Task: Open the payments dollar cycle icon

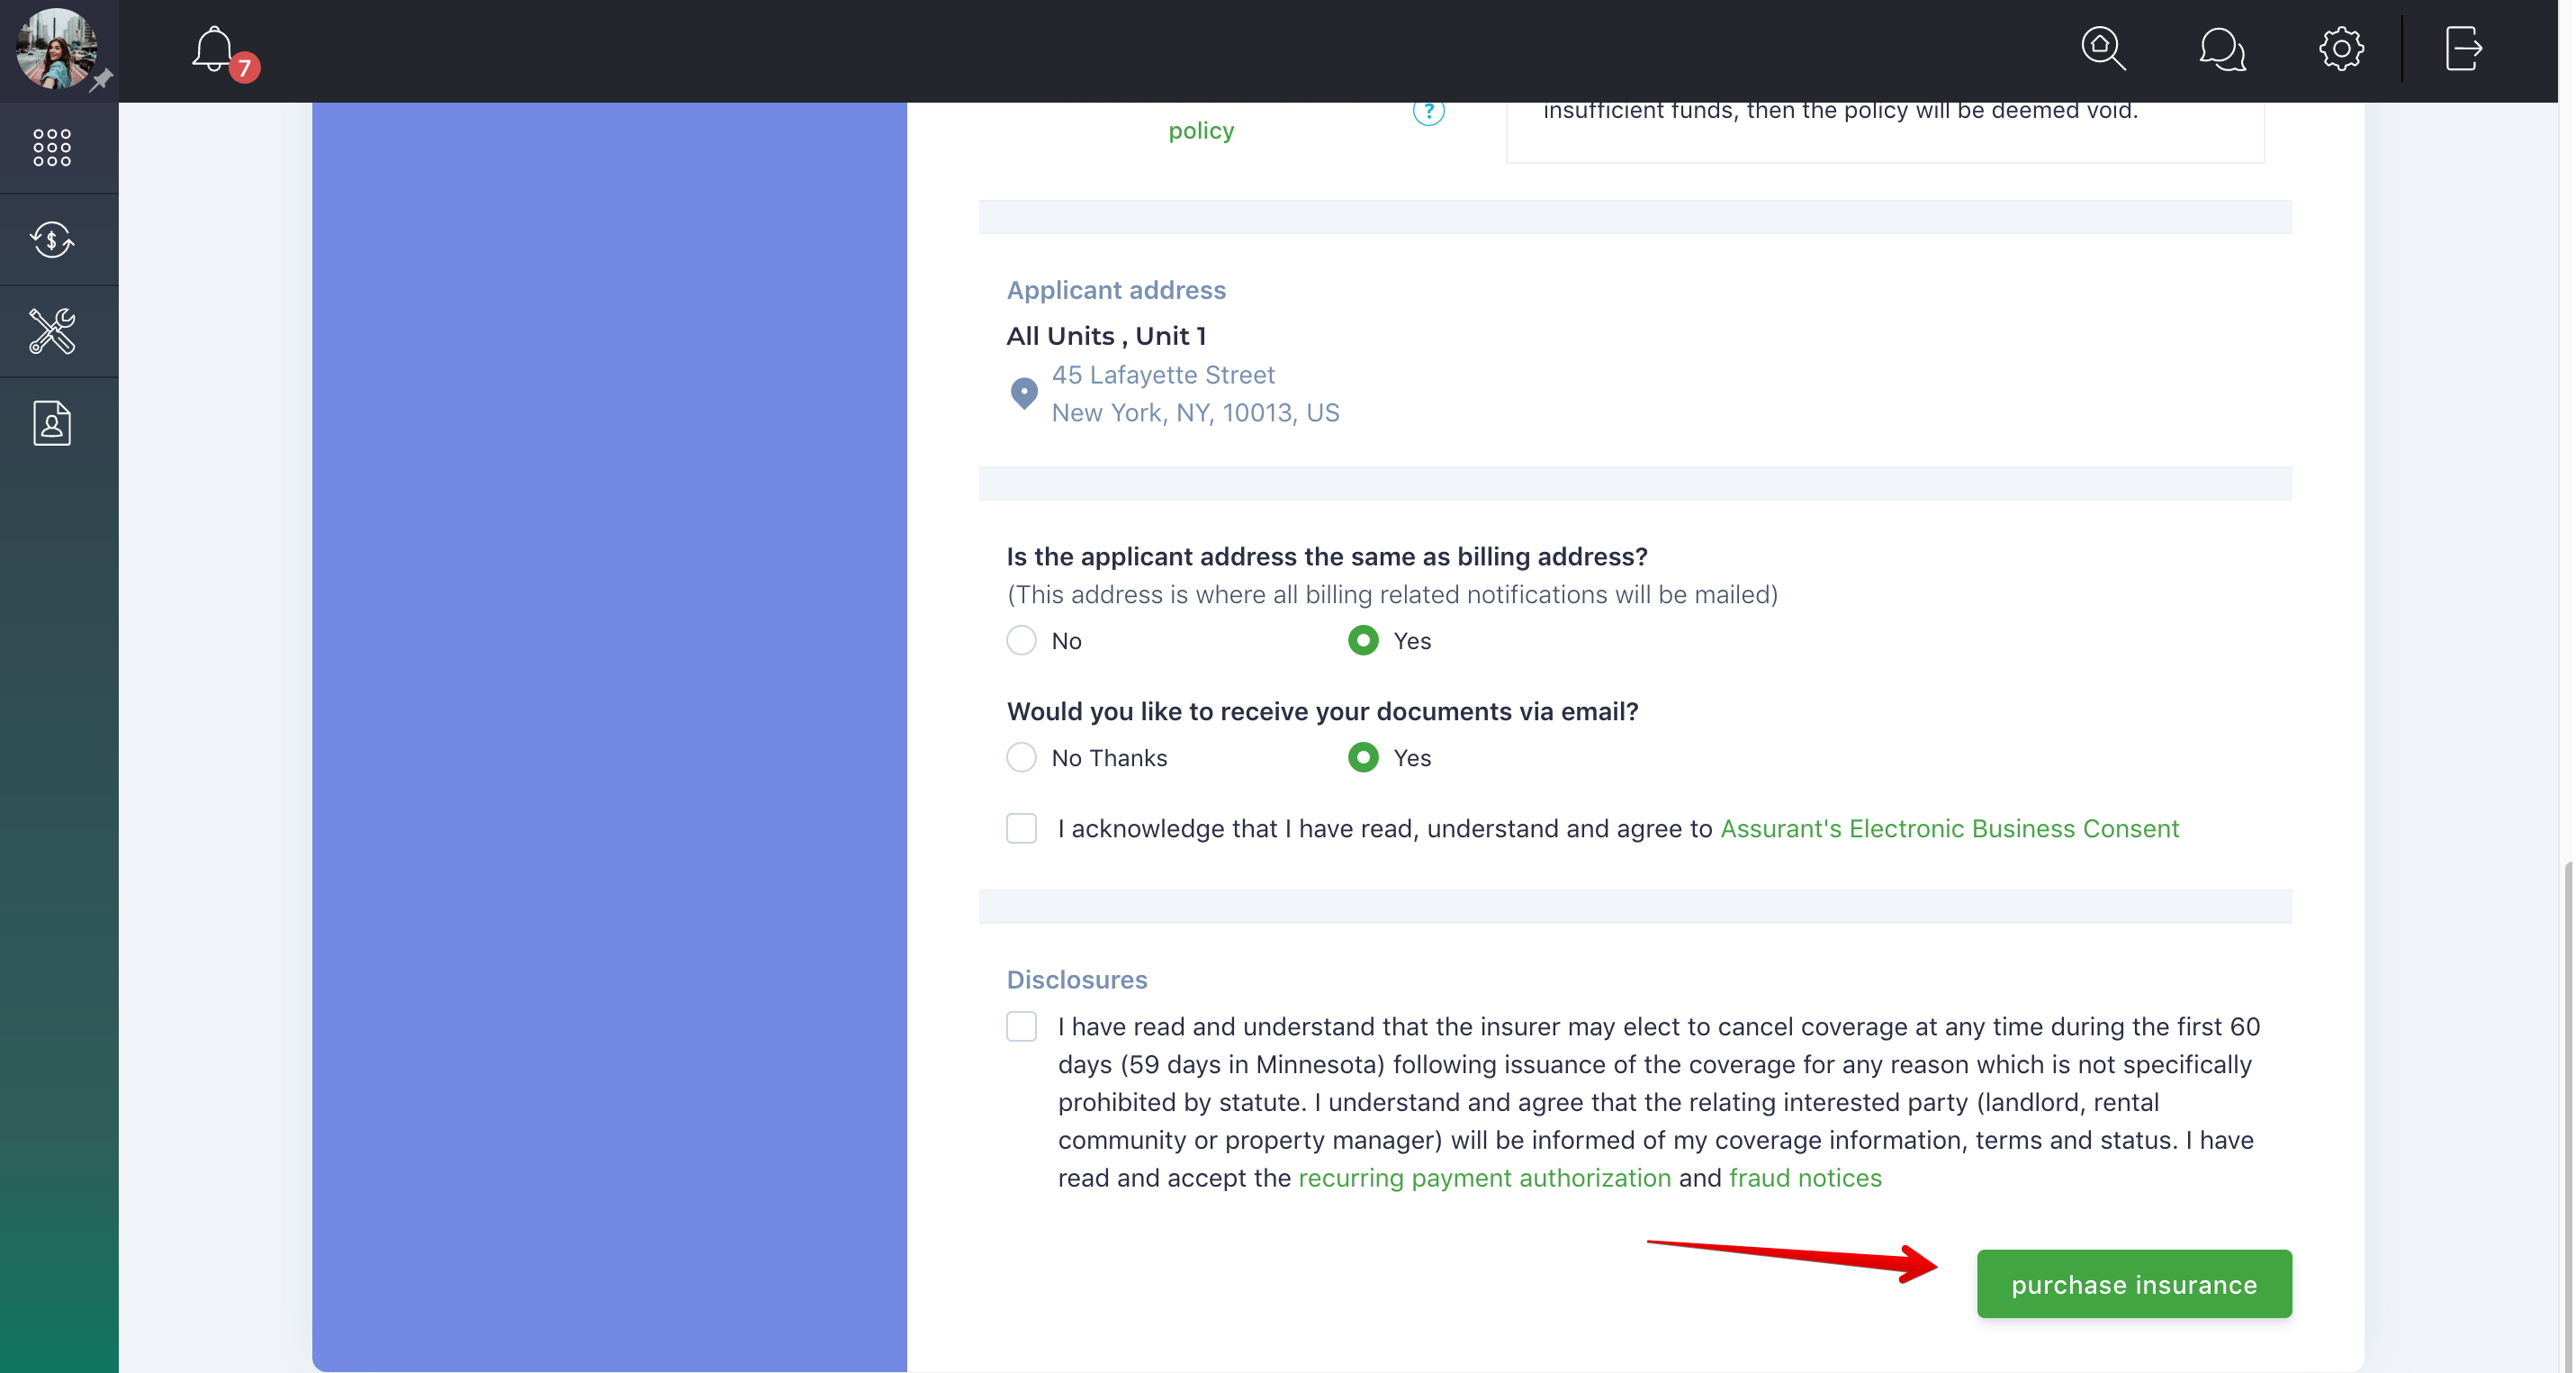Action: click(52, 240)
